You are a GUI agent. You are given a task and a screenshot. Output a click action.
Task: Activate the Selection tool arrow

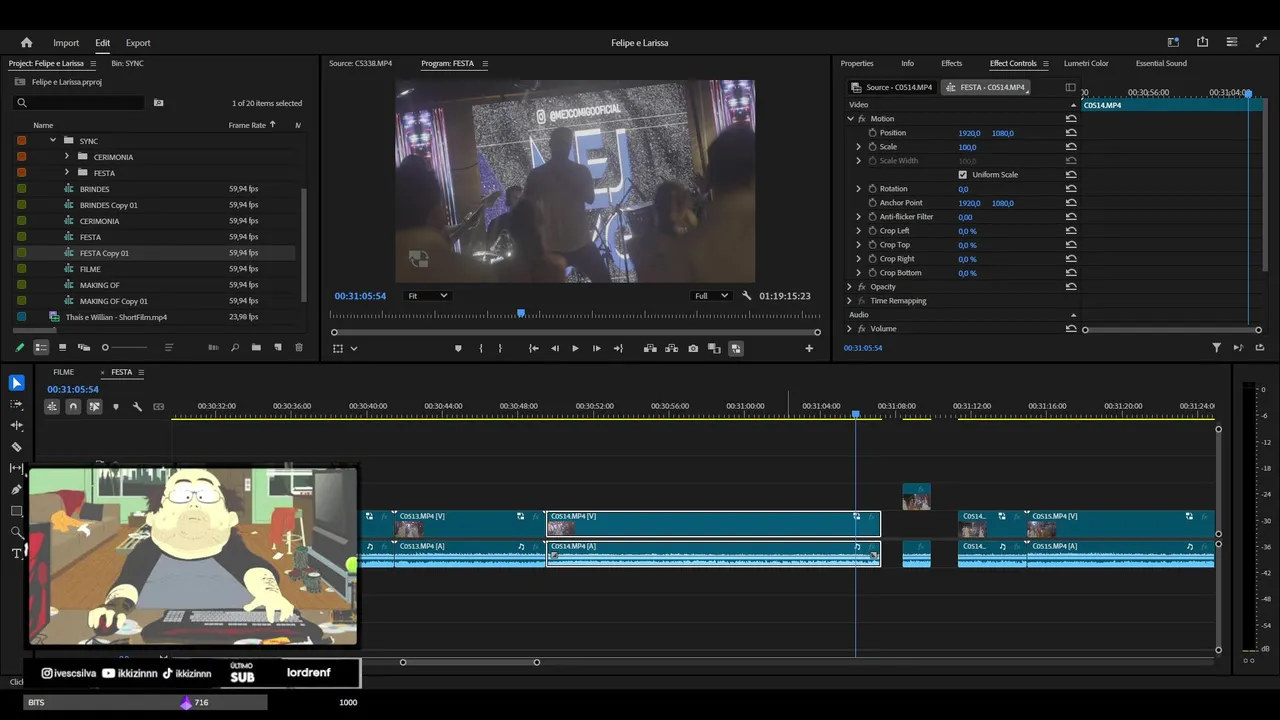point(16,383)
